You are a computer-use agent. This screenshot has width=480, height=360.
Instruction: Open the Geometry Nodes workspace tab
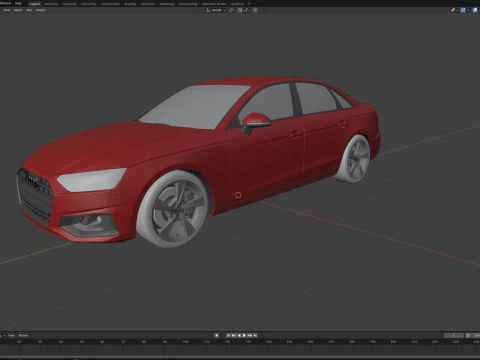pos(214,4)
